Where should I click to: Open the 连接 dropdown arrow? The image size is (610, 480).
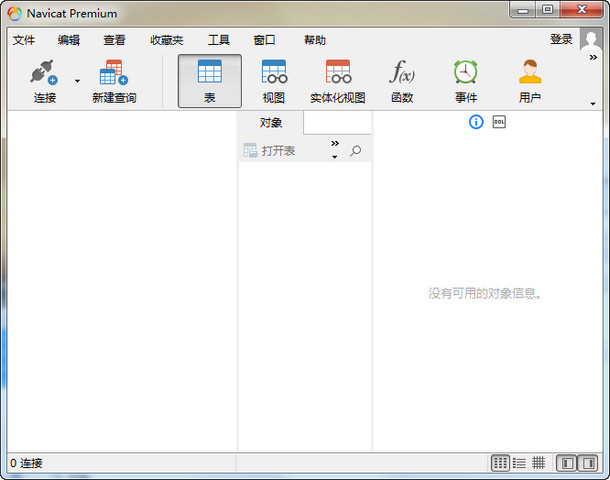[x=77, y=81]
